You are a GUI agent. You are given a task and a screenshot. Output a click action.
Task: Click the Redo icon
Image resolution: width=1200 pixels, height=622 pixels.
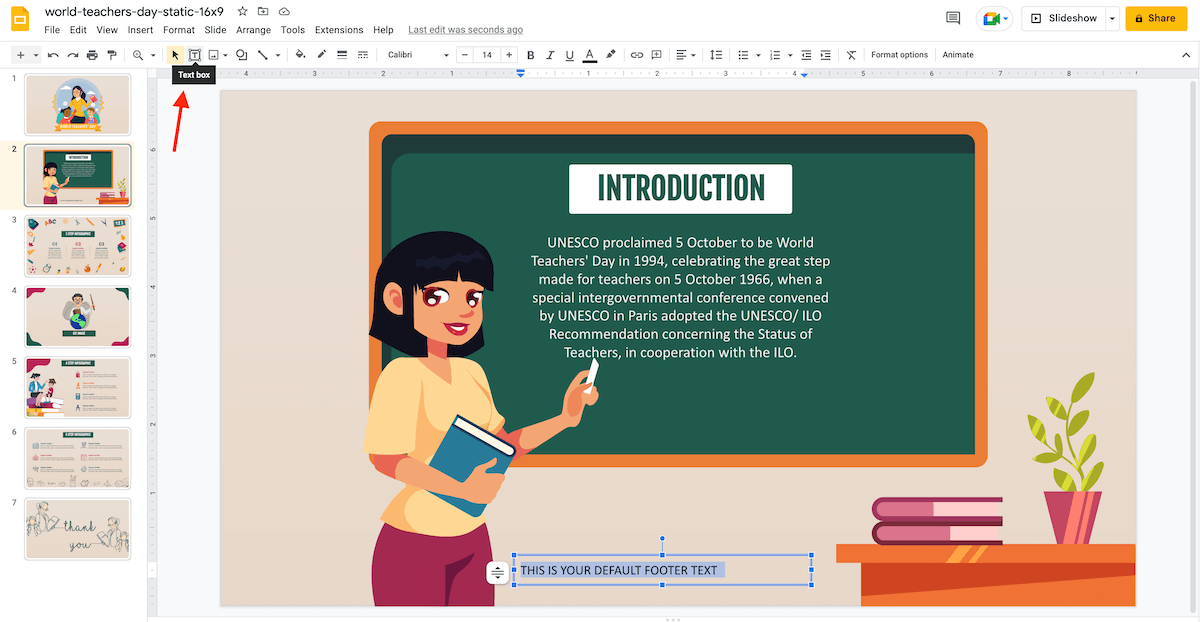72,55
